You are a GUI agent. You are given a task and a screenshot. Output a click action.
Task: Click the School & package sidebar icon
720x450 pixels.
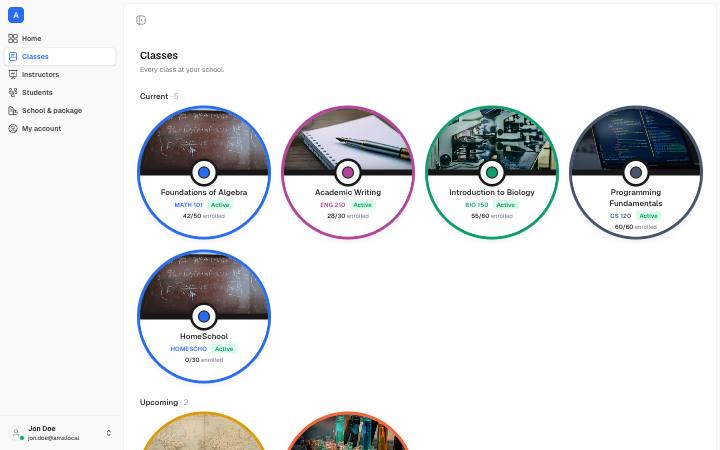13,111
